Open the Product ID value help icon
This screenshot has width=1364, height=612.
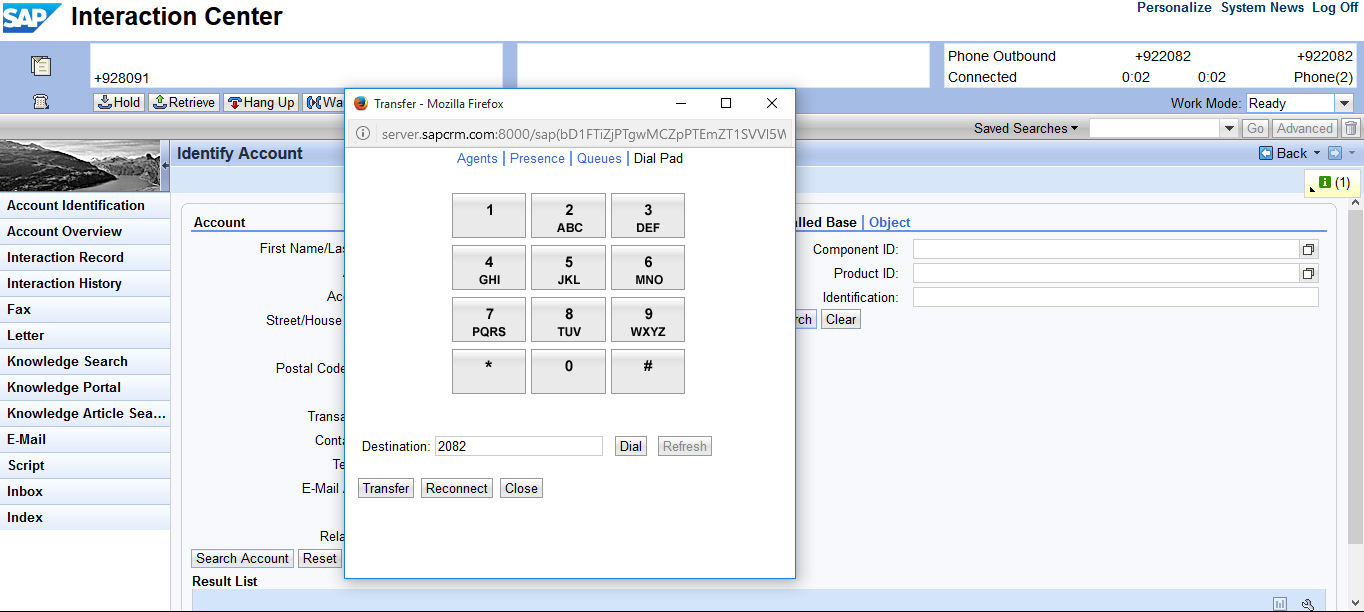pyautogui.click(x=1308, y=273)
